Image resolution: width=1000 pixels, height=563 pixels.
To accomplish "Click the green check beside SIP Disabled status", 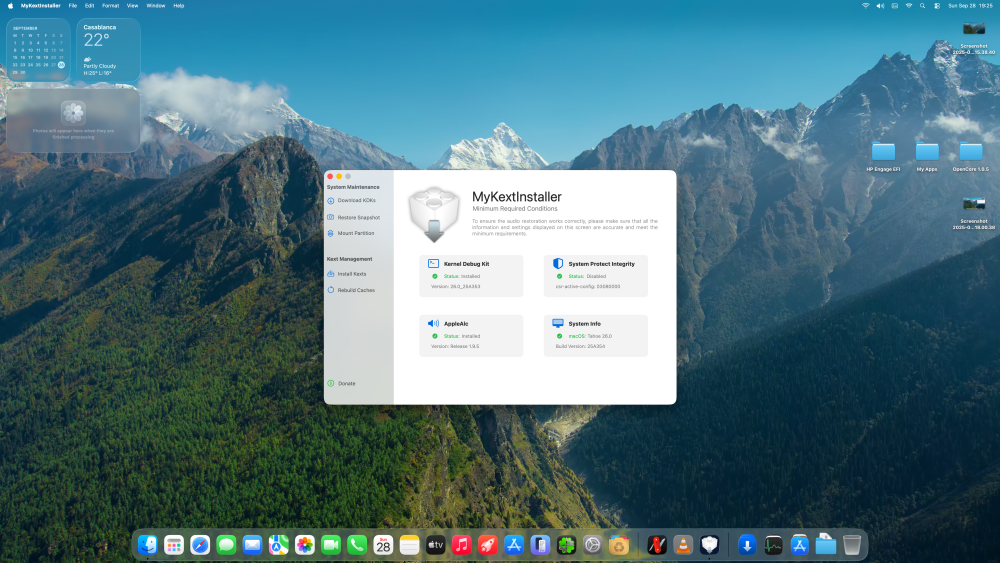I will pyautogui.click(x=559, y=276).
